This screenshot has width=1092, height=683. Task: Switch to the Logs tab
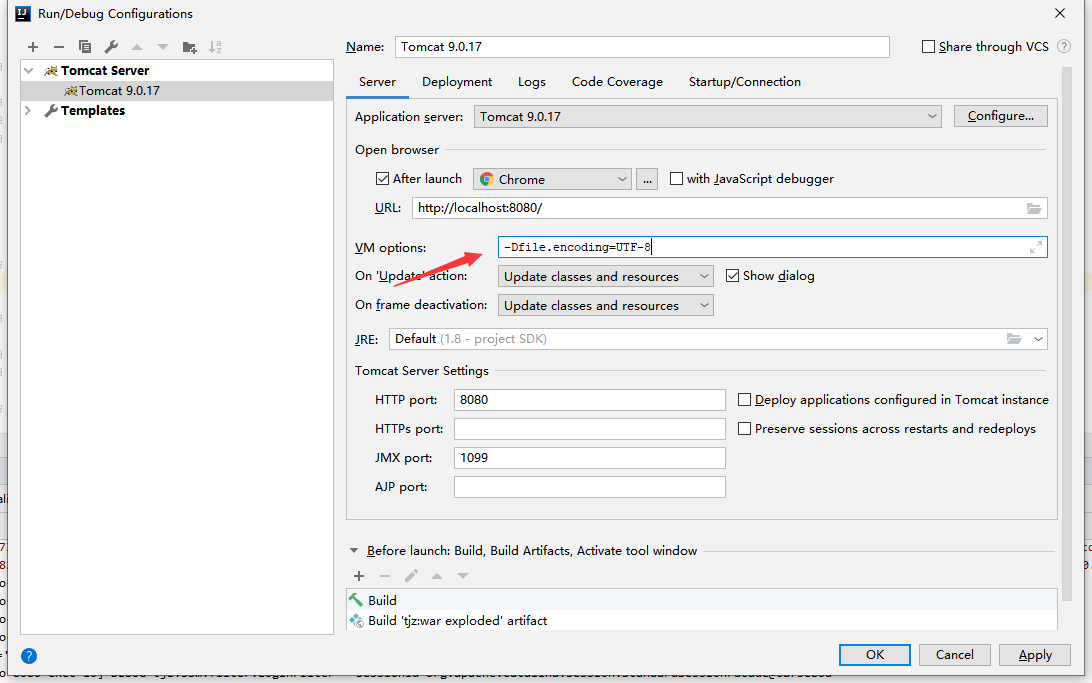tap(532, 82)
